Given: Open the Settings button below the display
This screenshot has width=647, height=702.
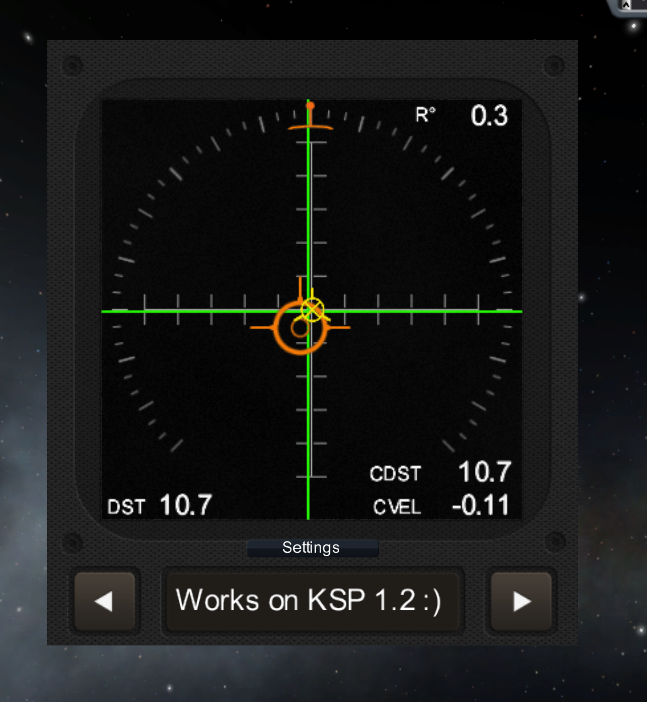Looking at the screenshot, I should point(313,548).
